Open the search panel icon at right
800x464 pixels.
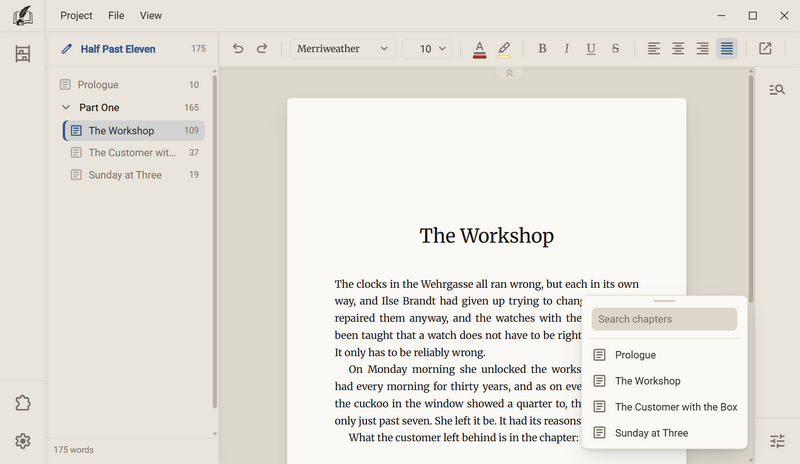(777, 90)
